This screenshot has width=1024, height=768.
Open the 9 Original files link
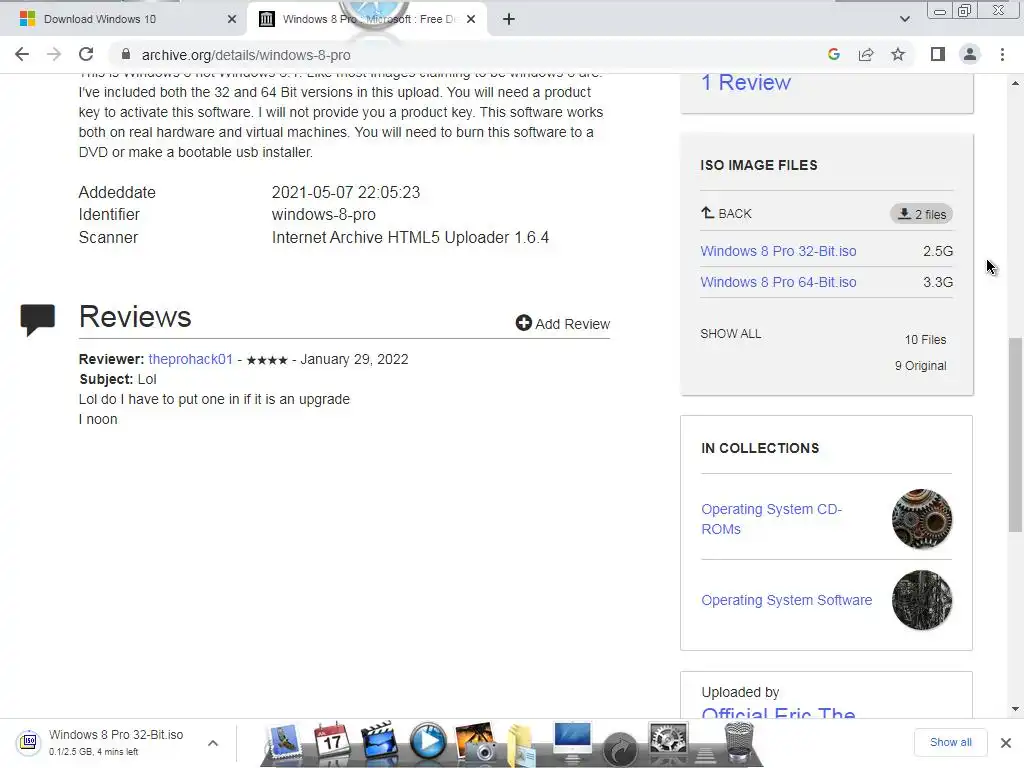[x=920, y=365]
